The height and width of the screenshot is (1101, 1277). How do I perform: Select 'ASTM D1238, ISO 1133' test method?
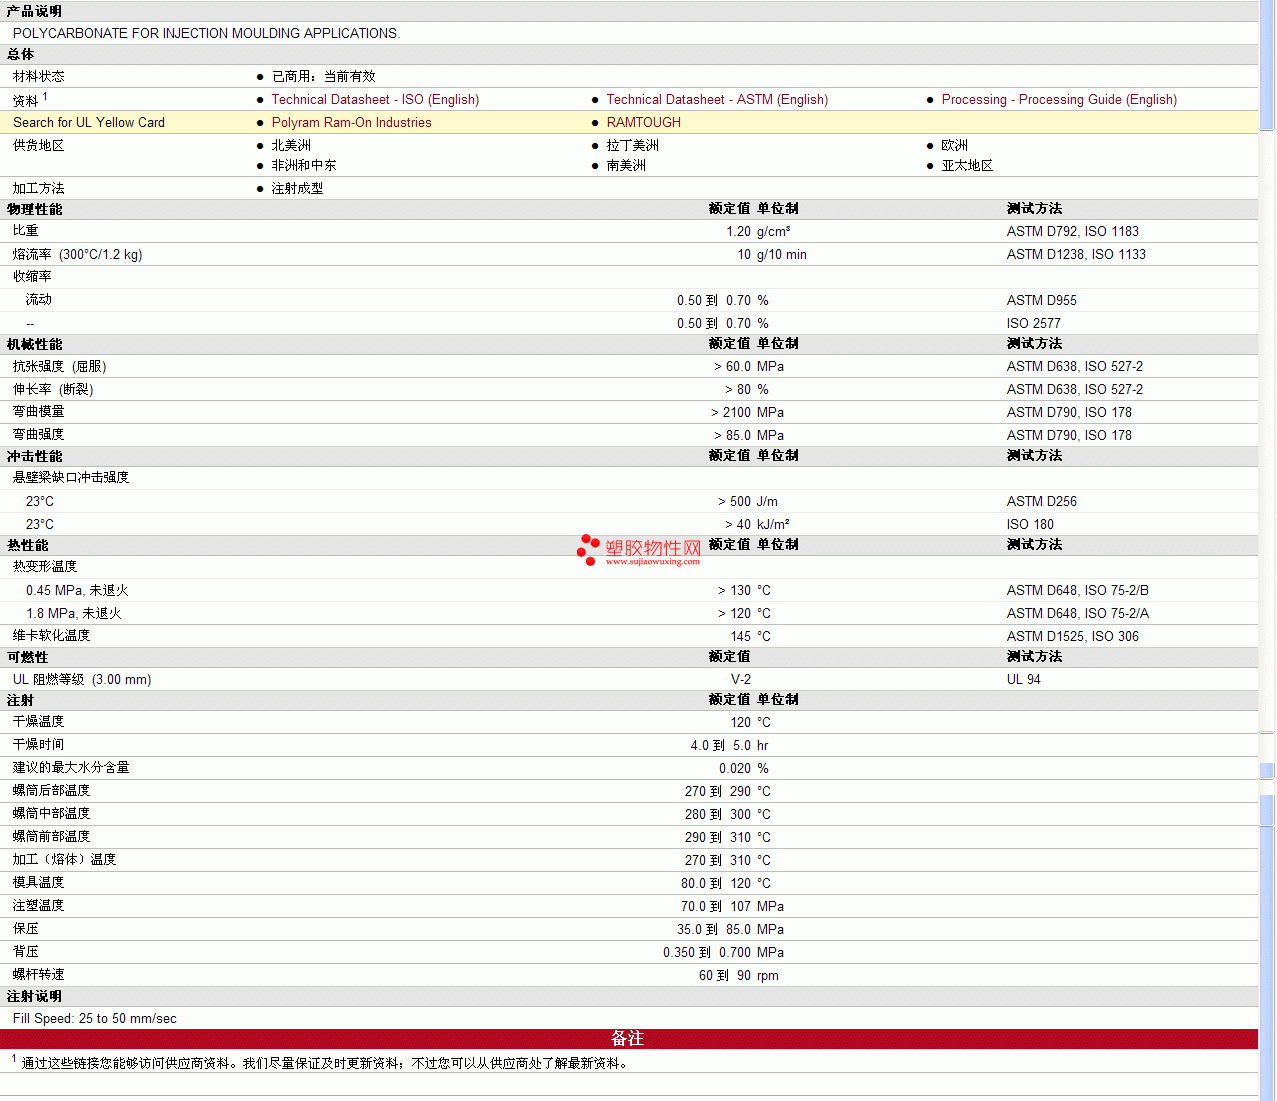pyautogui.click(x=1076, y=255)
